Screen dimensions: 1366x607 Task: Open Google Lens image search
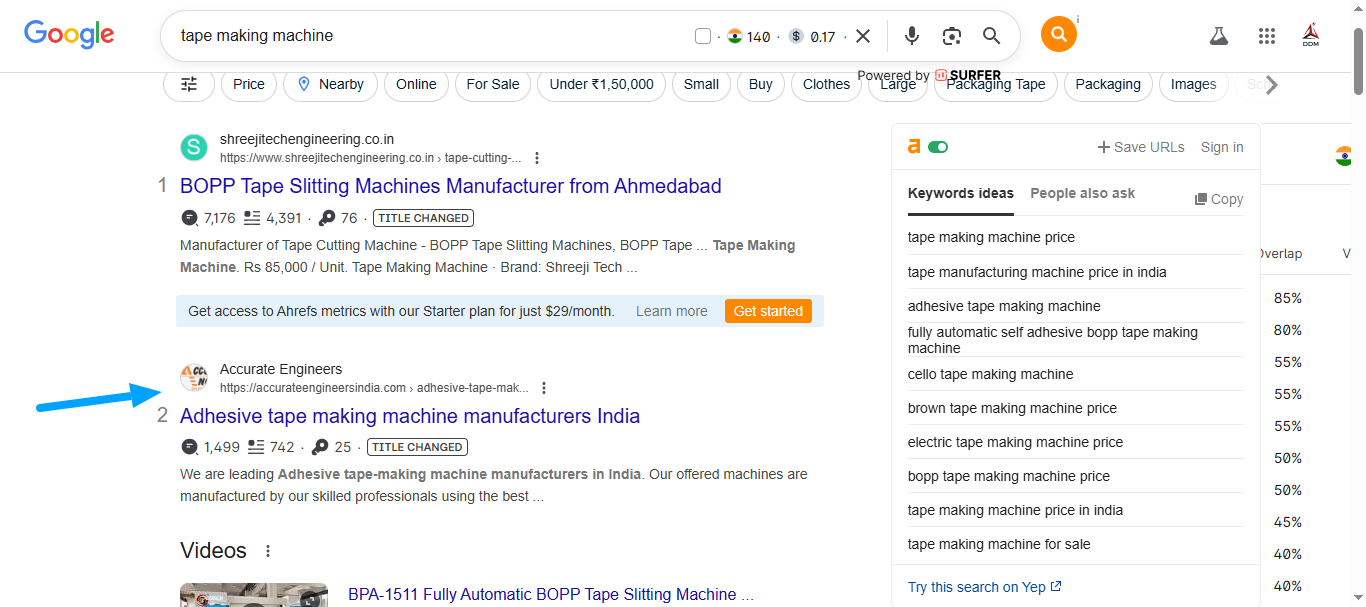tap(951, 36)
